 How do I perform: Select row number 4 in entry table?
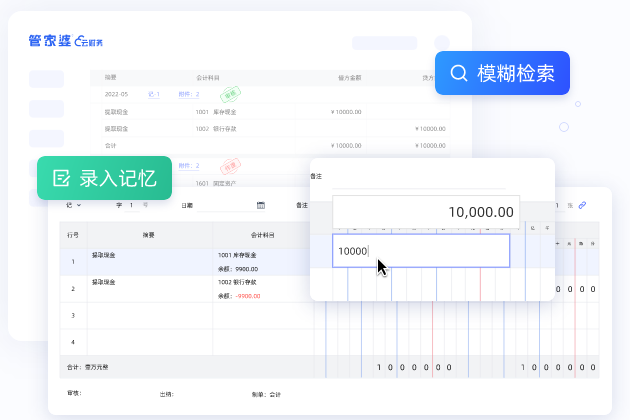(73, 342)
